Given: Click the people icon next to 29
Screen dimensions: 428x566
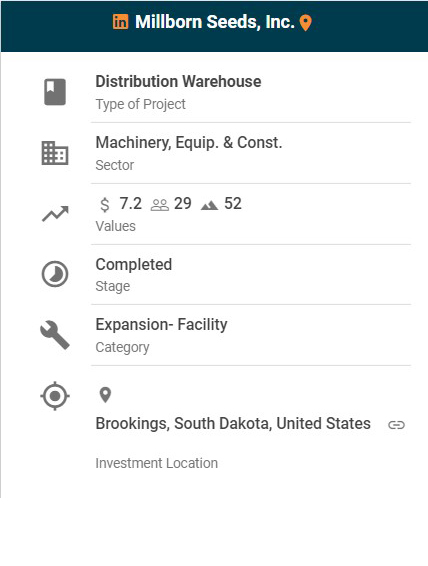Looking at the screenshot, I should [x=160, y=205].
